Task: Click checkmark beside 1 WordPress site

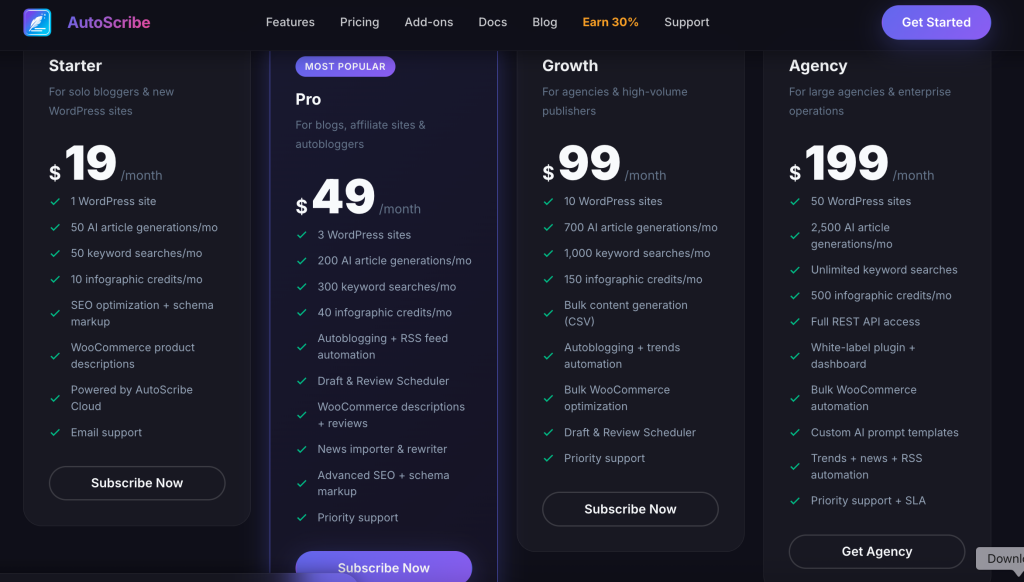Action: tap(55, 202)
